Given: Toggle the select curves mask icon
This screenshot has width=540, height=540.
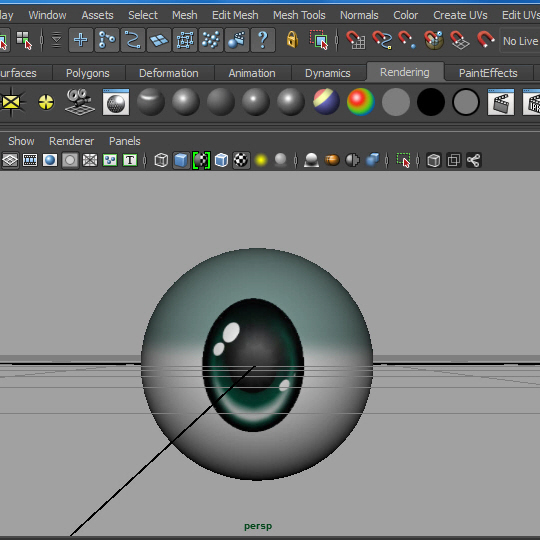Looking at the screenshot, I should 133,40.
